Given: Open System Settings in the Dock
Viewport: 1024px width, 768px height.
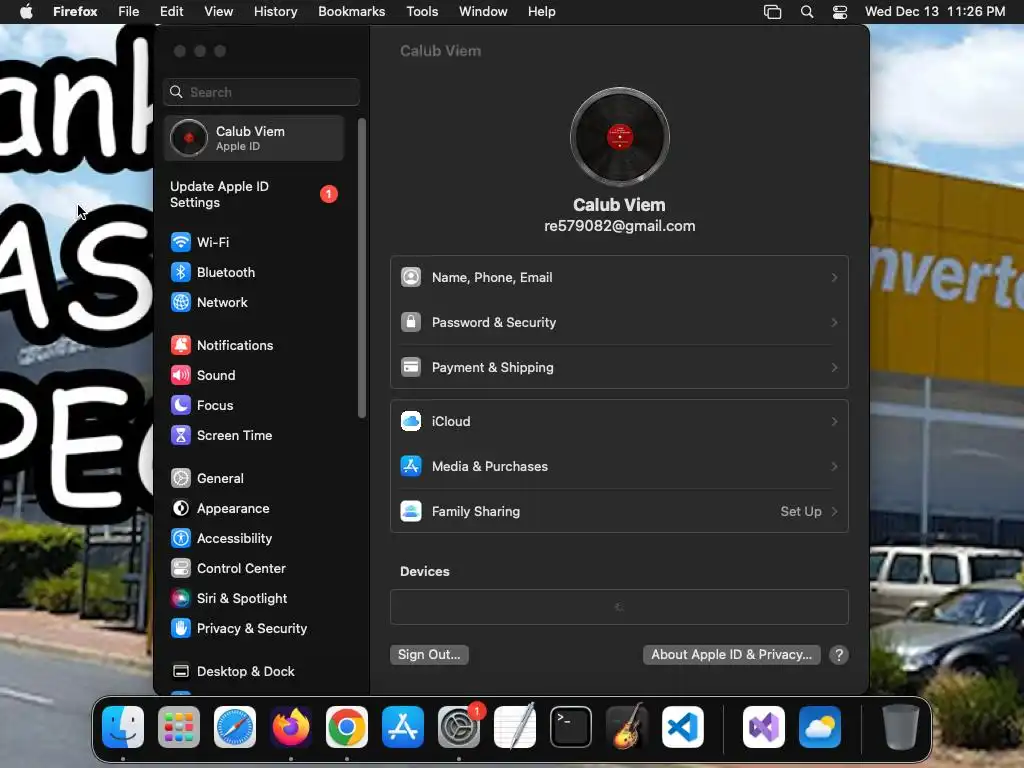Looking at the screenshot, I should [x=459, y=728].
